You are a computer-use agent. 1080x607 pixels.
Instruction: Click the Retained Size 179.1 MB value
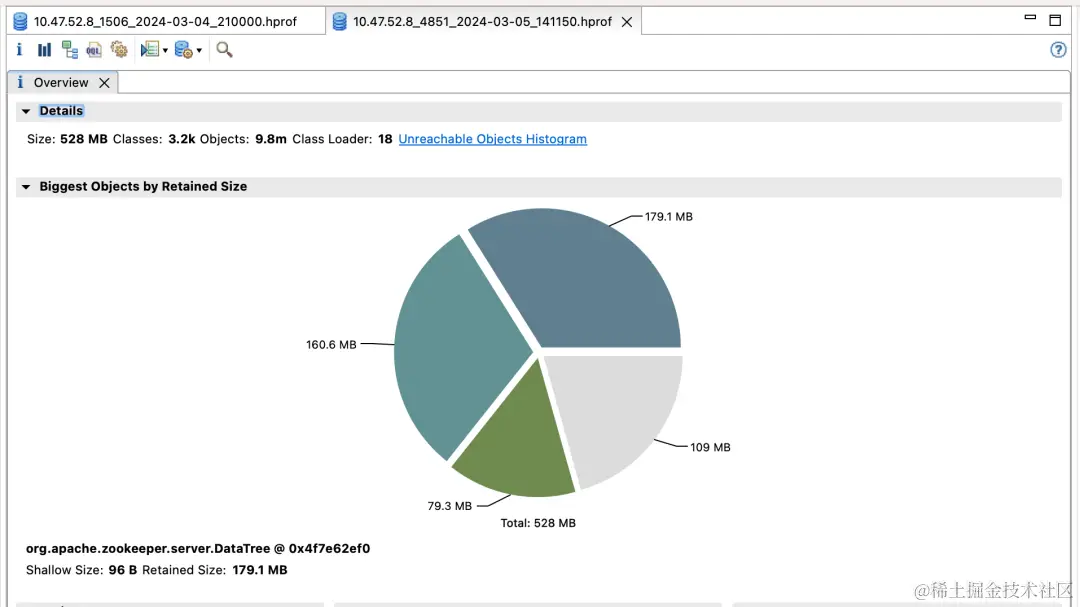(260, 570)
